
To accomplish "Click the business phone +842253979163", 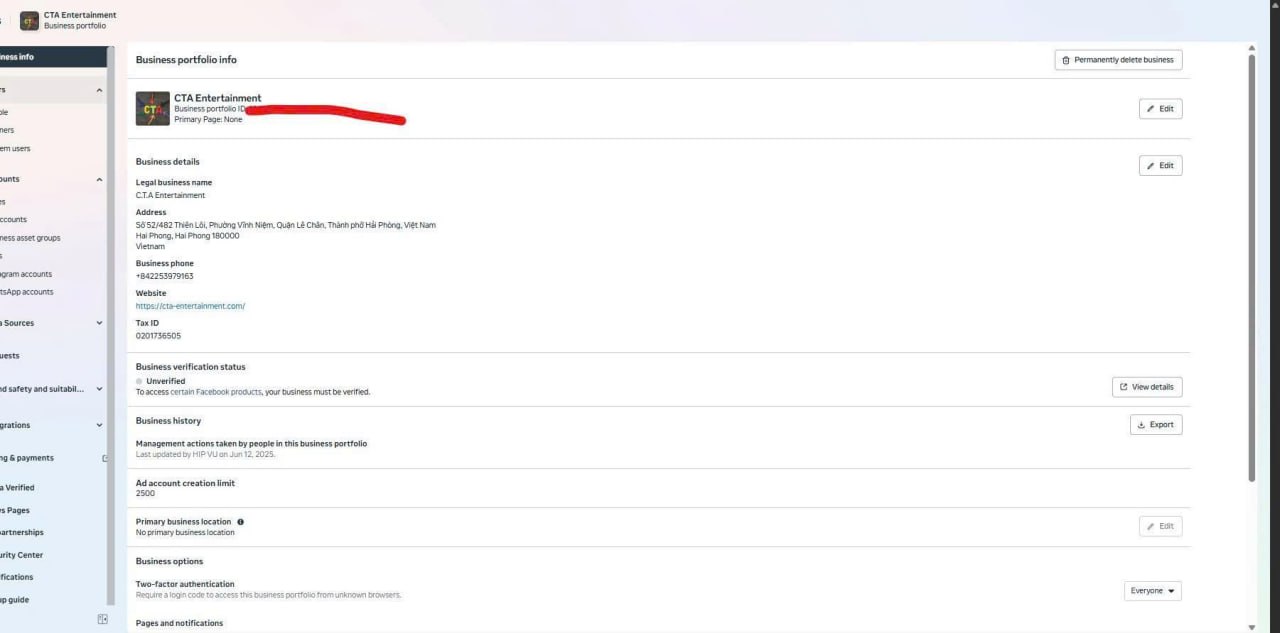I will [165, 276].
